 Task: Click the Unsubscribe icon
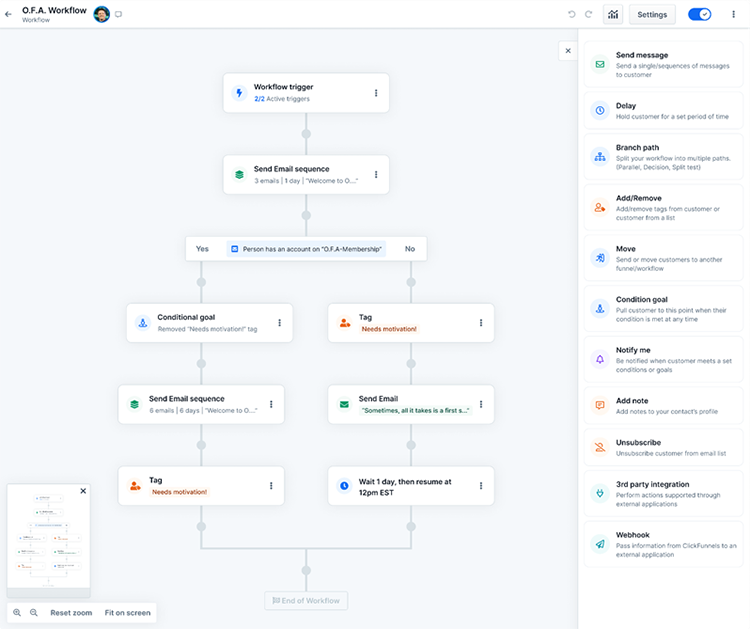[600, 447]
